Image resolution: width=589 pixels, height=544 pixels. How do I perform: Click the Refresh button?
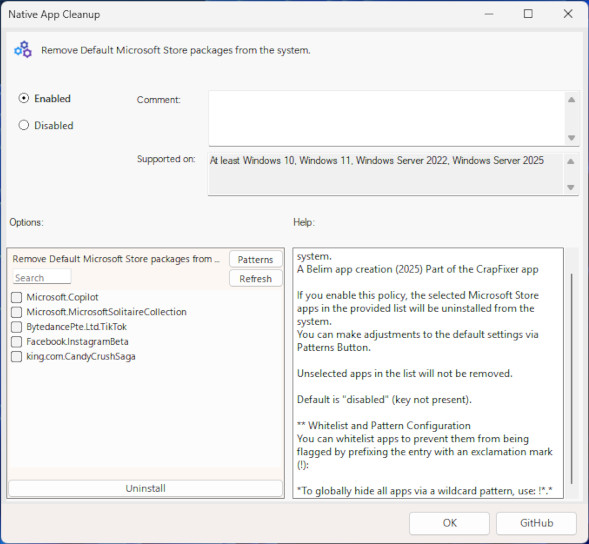click(x=255, y=278)
